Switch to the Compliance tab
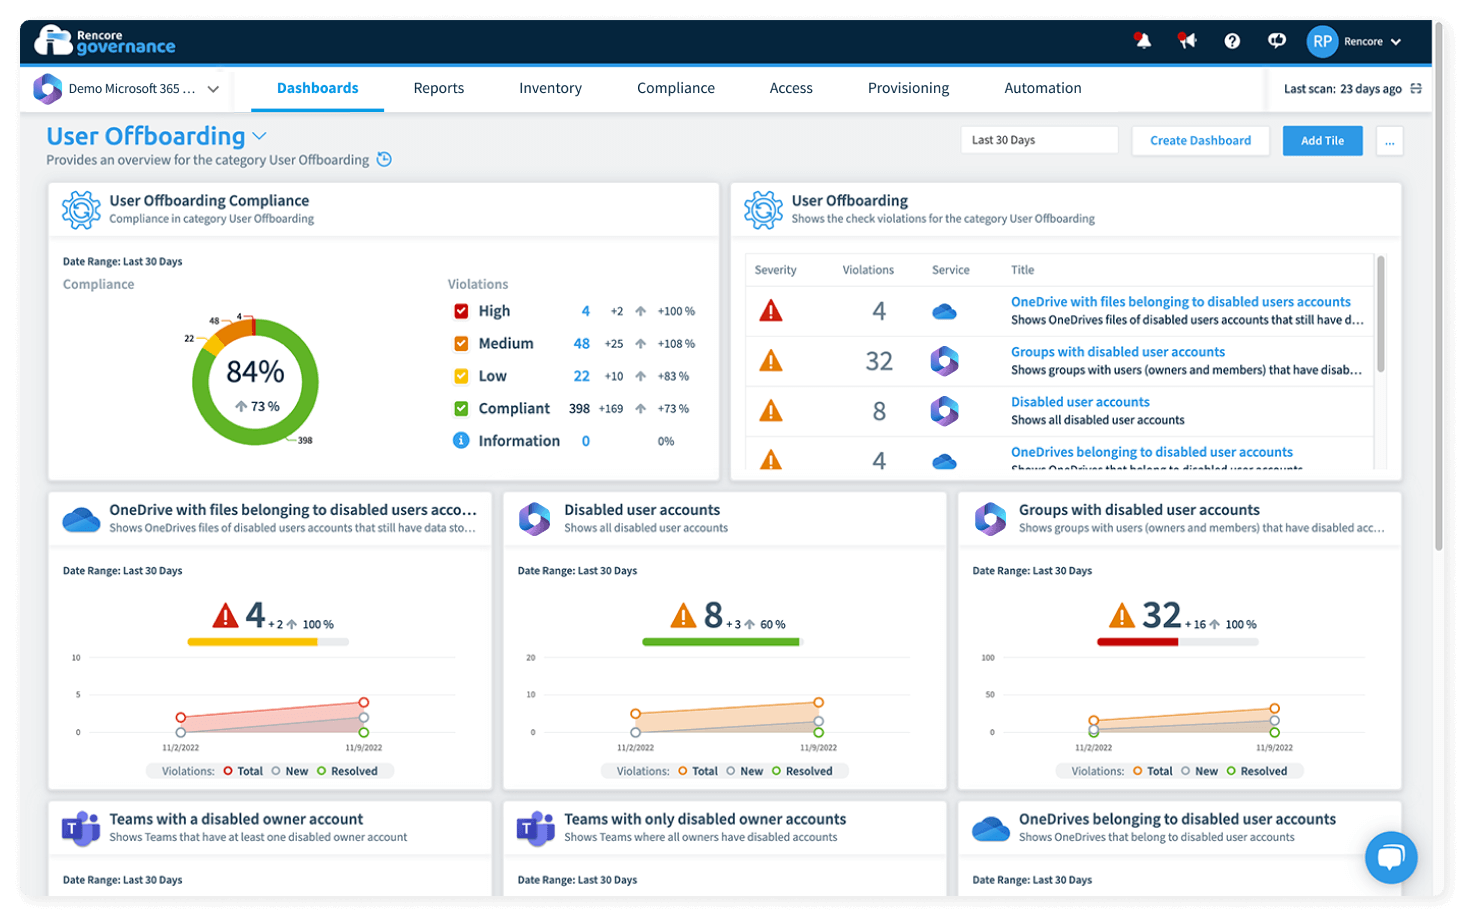The image size is (1464, 916). pyautogui.click(x=676, y=88)
